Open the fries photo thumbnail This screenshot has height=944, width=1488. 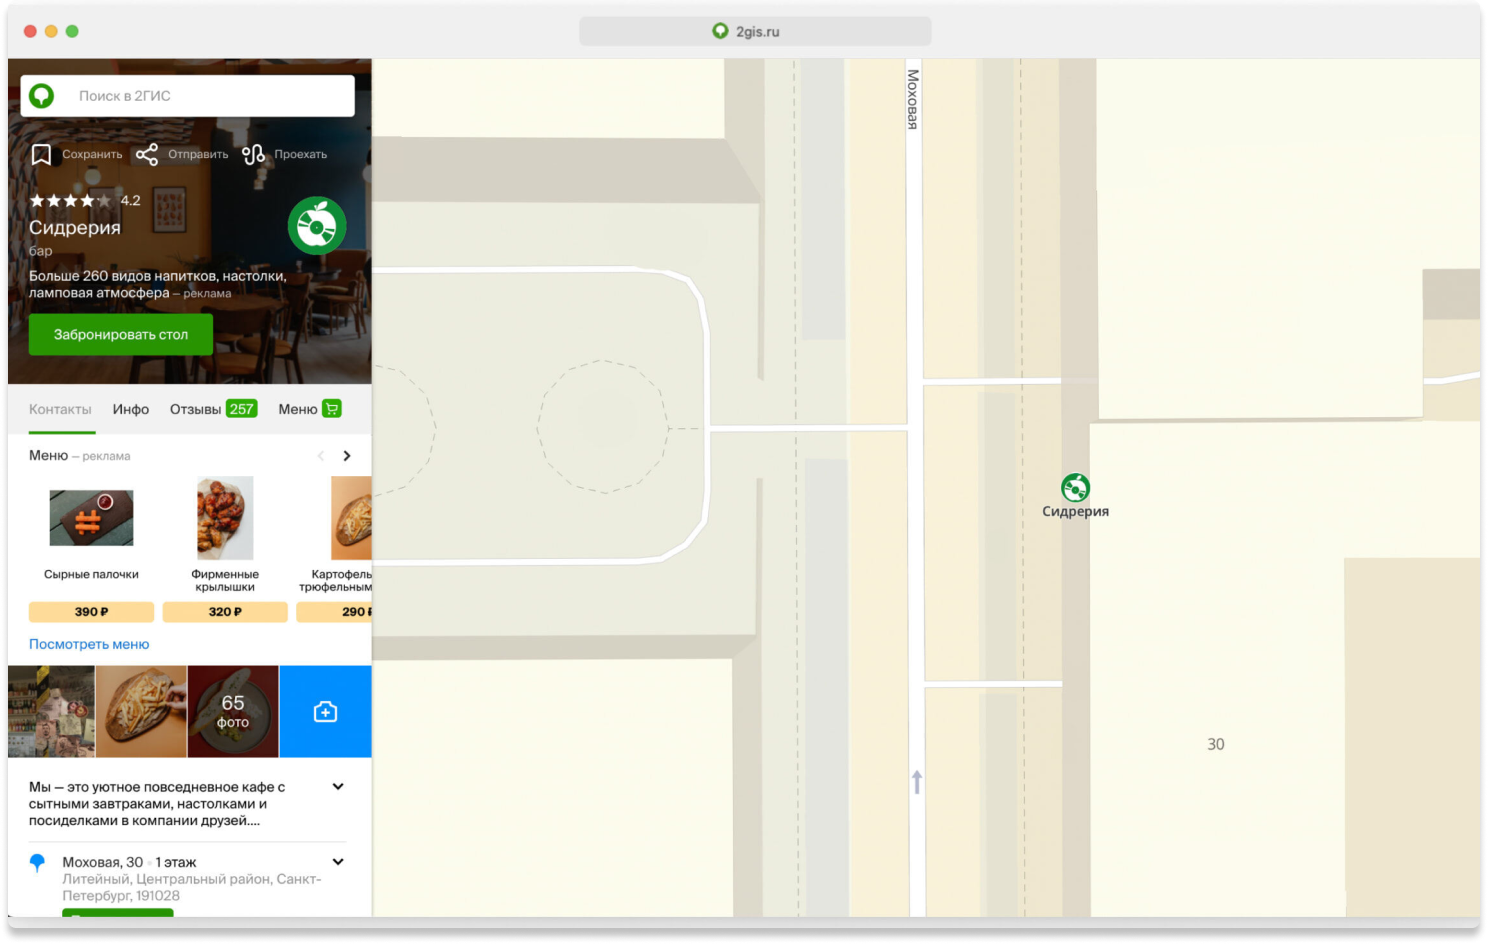click(141, 712)
